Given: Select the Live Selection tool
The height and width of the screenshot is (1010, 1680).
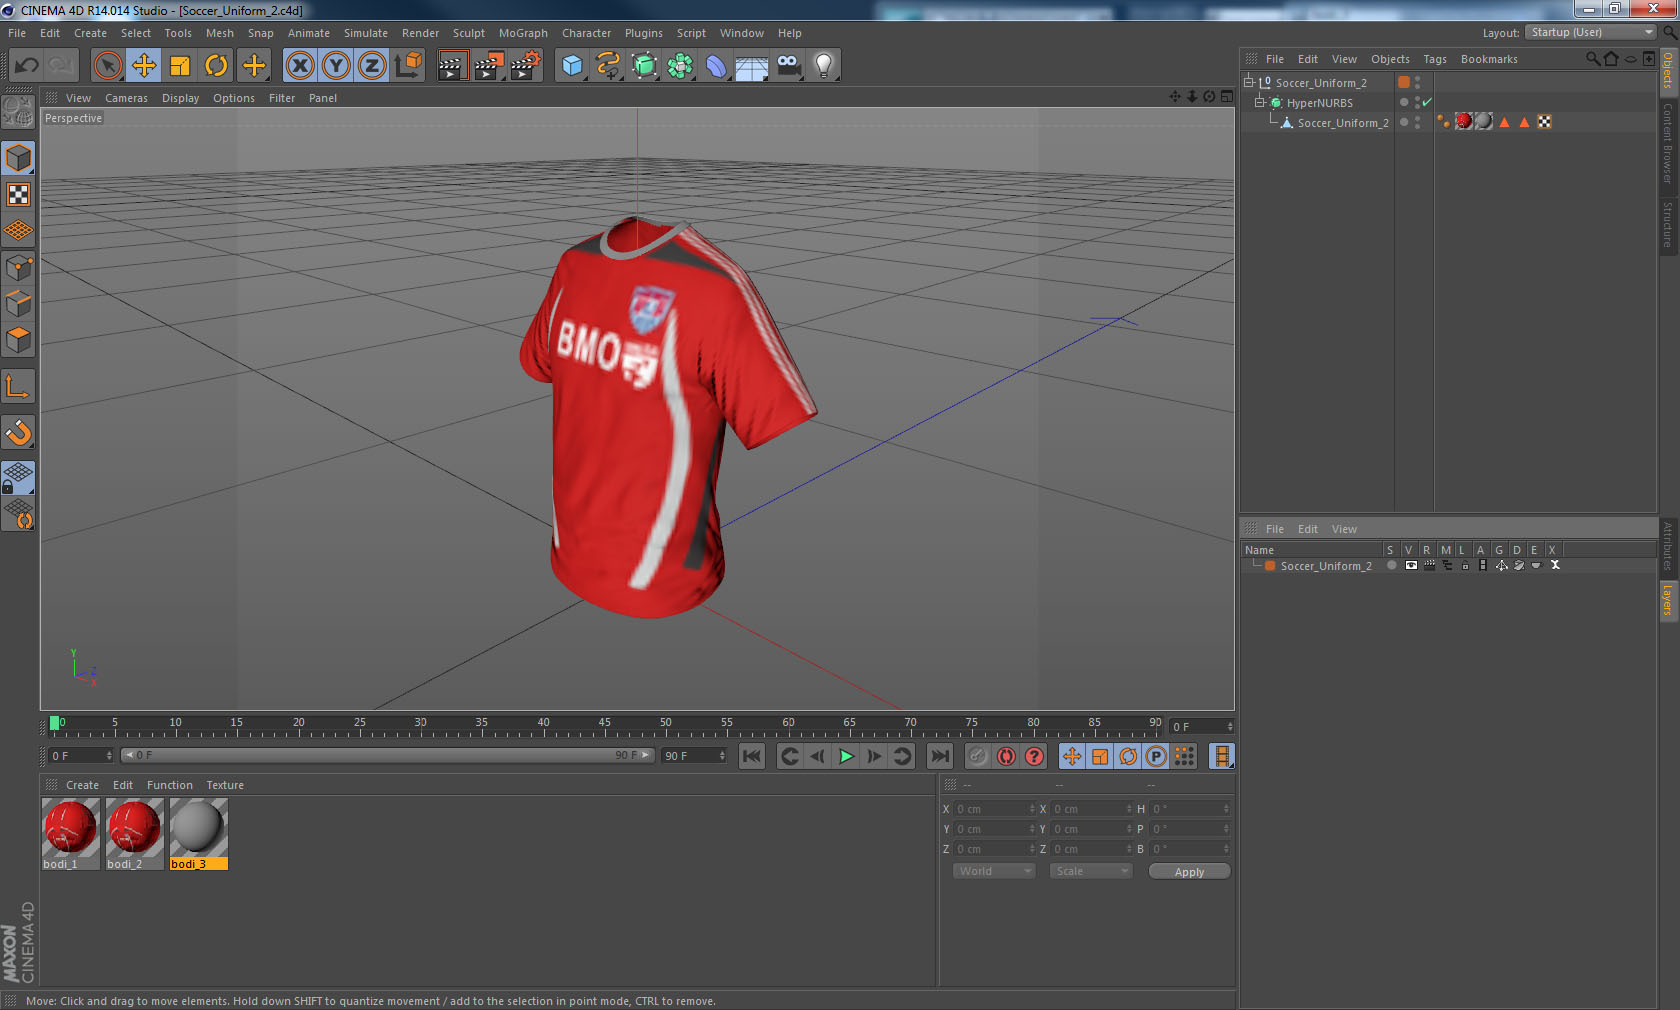Looking at the screenshot, I should [107, 66].
